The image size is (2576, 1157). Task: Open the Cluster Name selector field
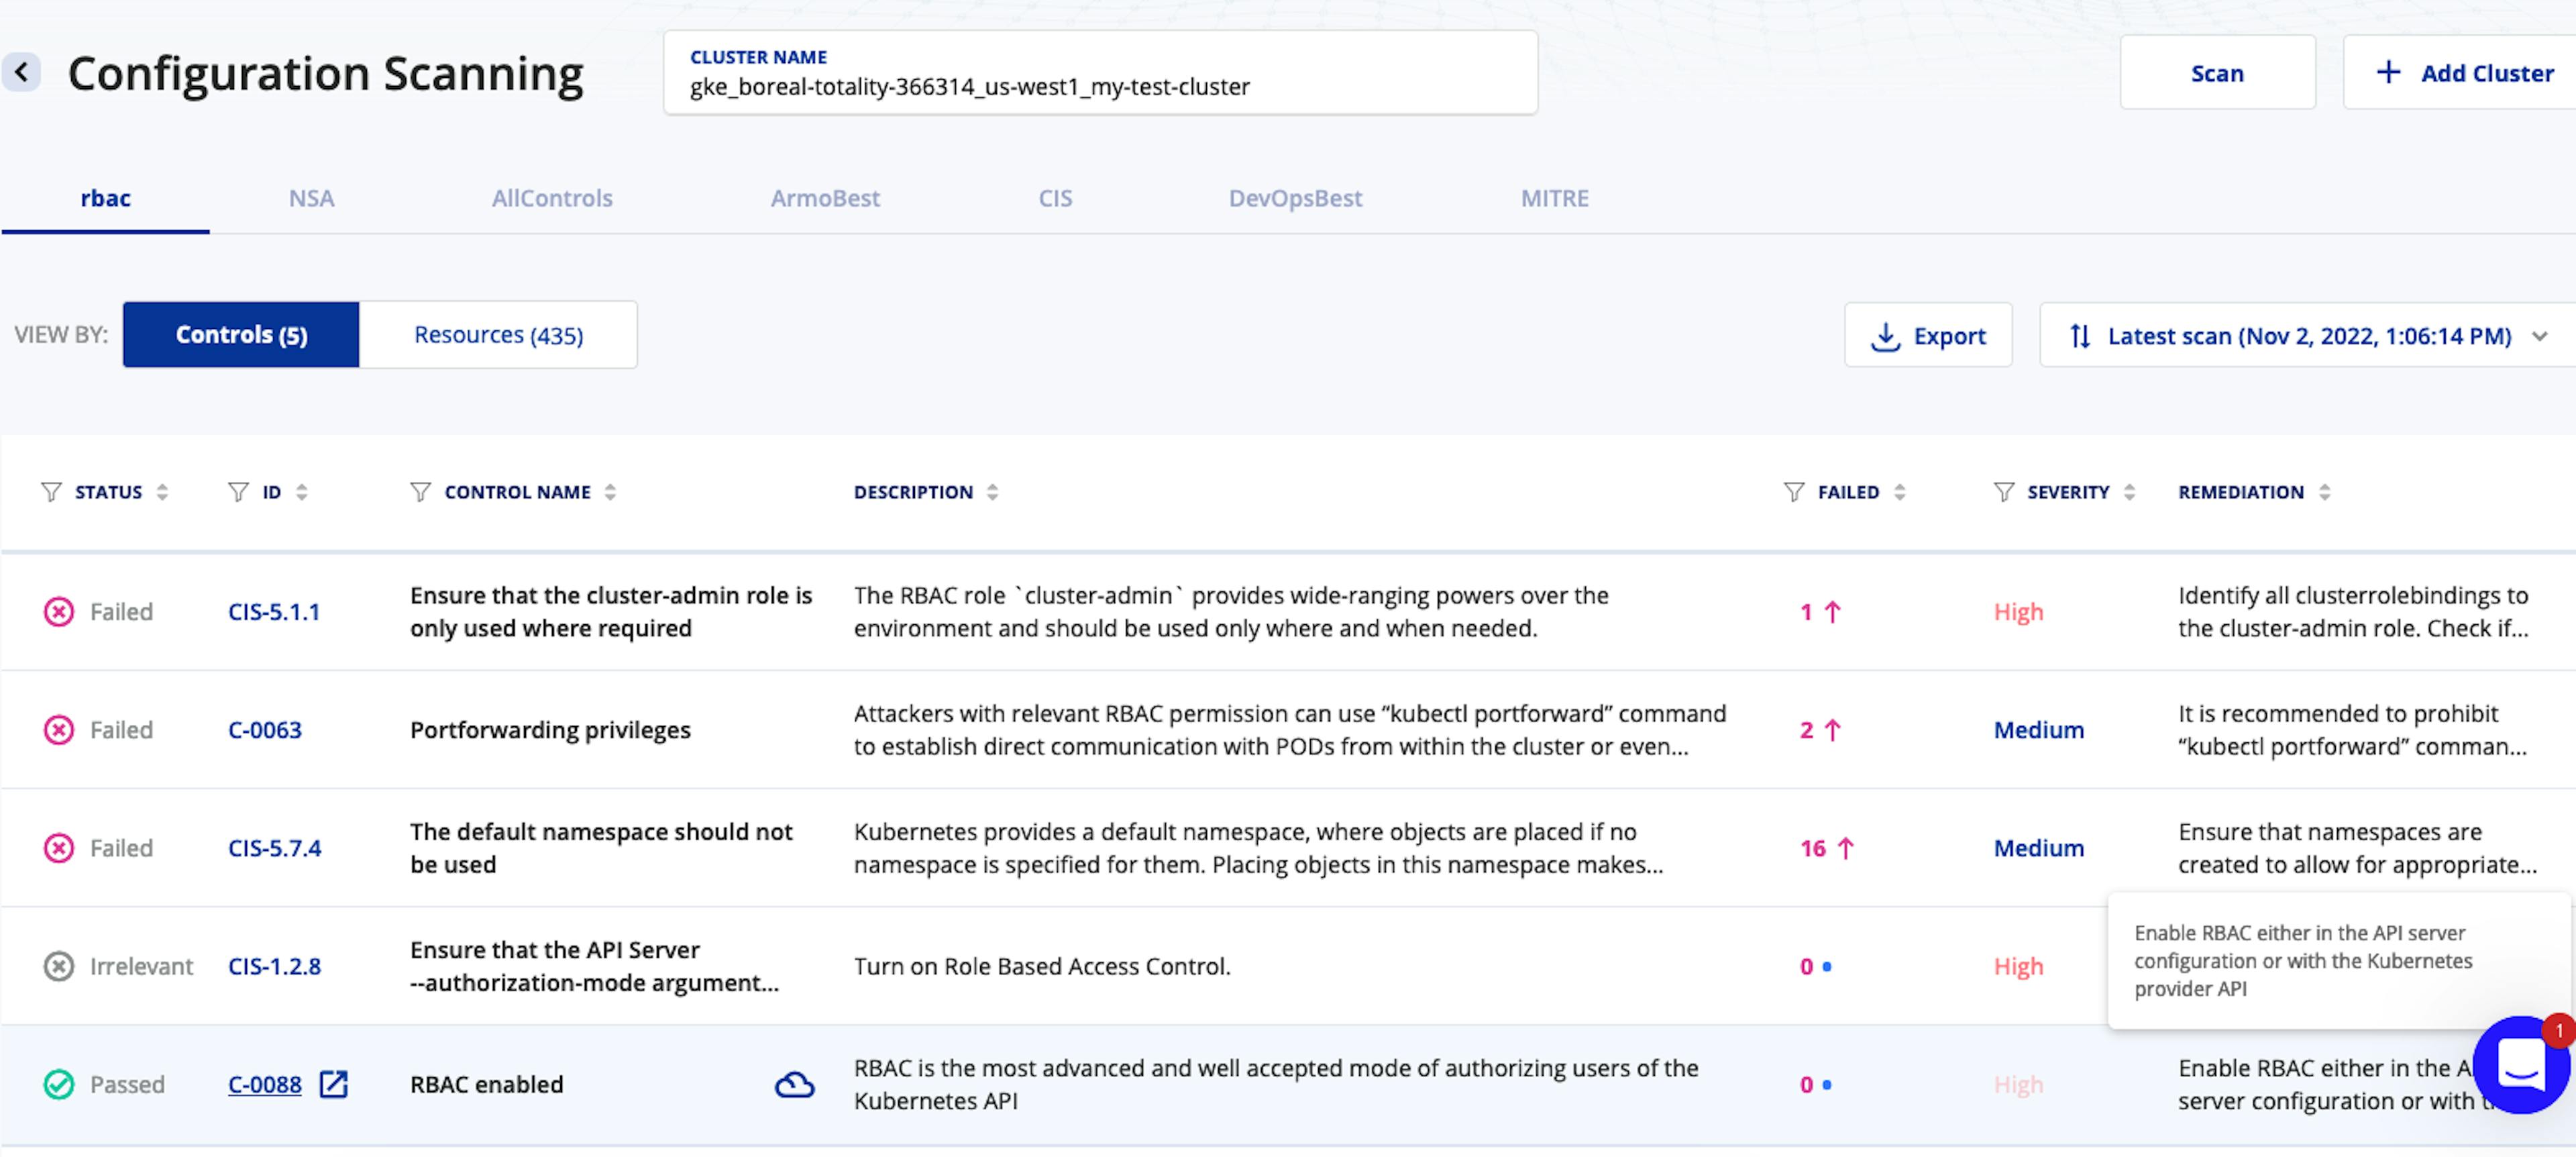[1100, 73]
